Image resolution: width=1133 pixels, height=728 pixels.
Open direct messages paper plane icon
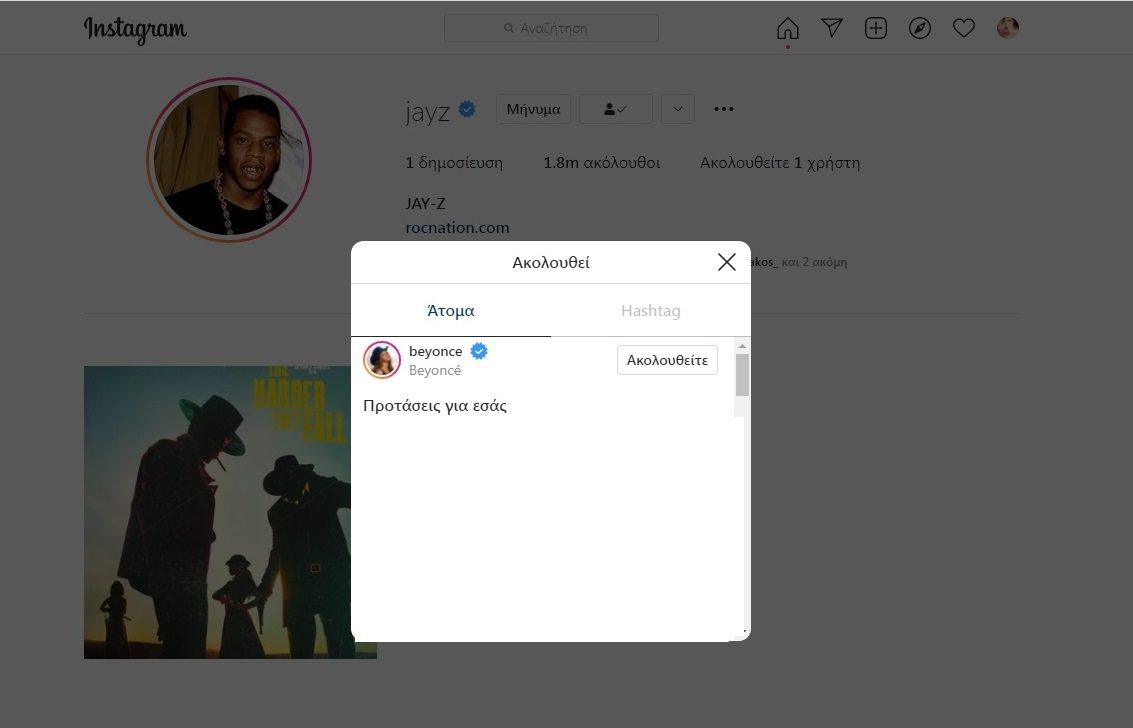pos(832,28)
